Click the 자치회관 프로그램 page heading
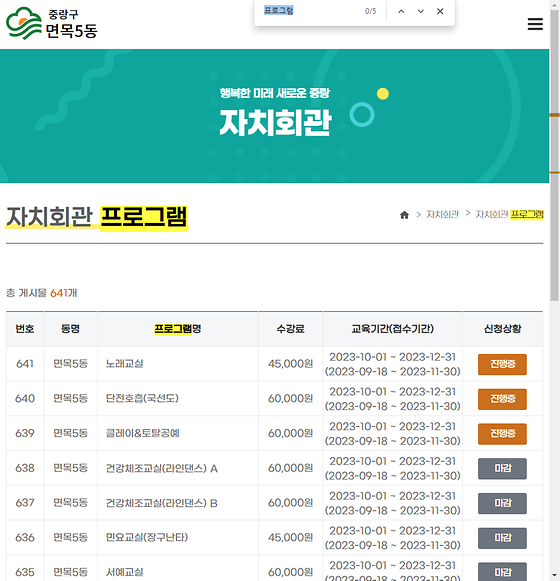Screen dimensions: 560x581 (x=97, y=217)
